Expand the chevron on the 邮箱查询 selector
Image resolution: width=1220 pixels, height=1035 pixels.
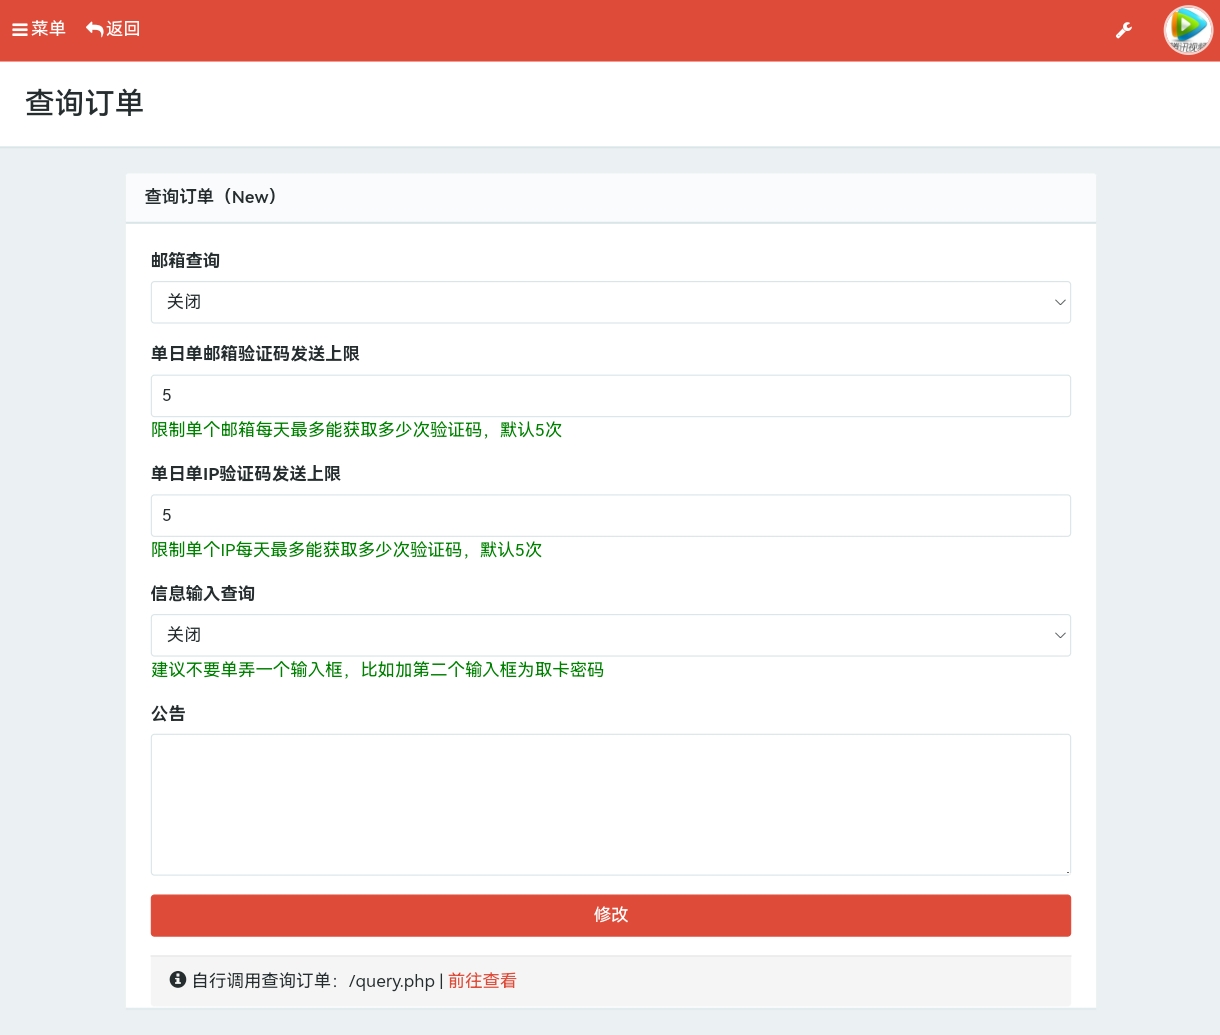coord(1059,301)
